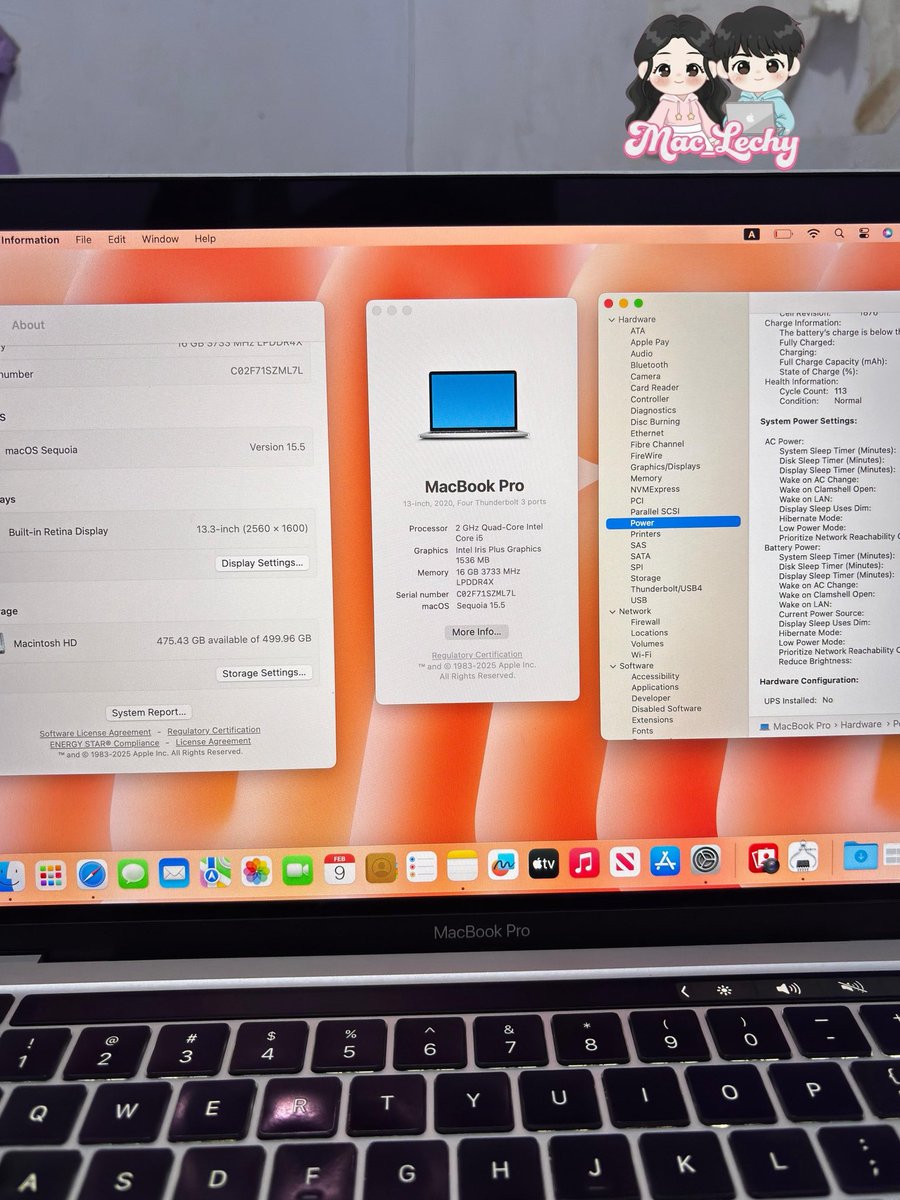
Task: Open the Music app in the Dock
Action: coord(584,862)
